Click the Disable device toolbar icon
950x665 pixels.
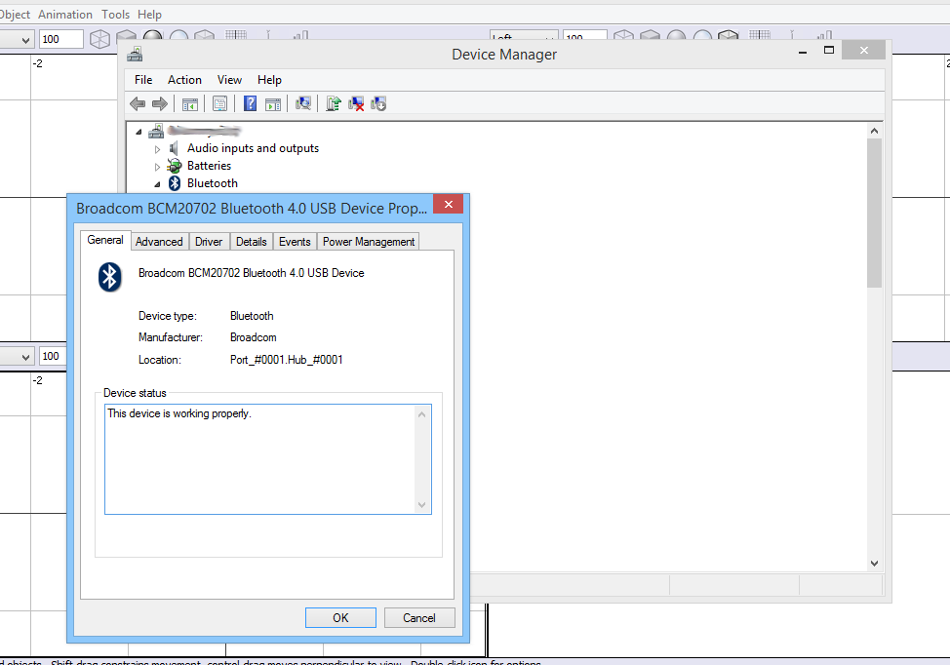click(x=379, y=104)
